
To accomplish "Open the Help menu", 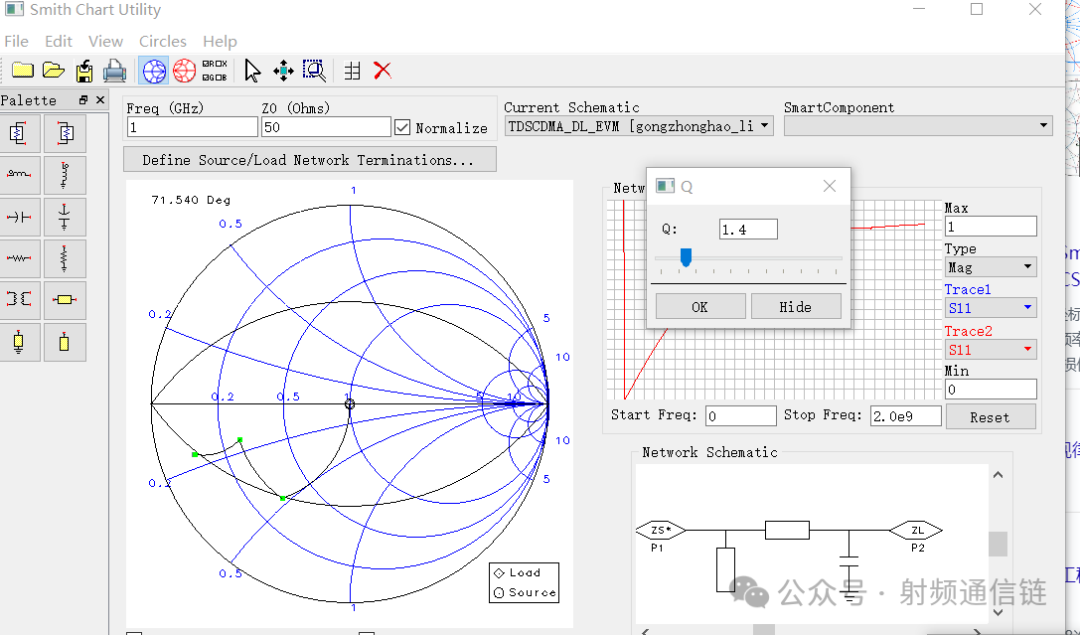I will click(x=220, y=41).
